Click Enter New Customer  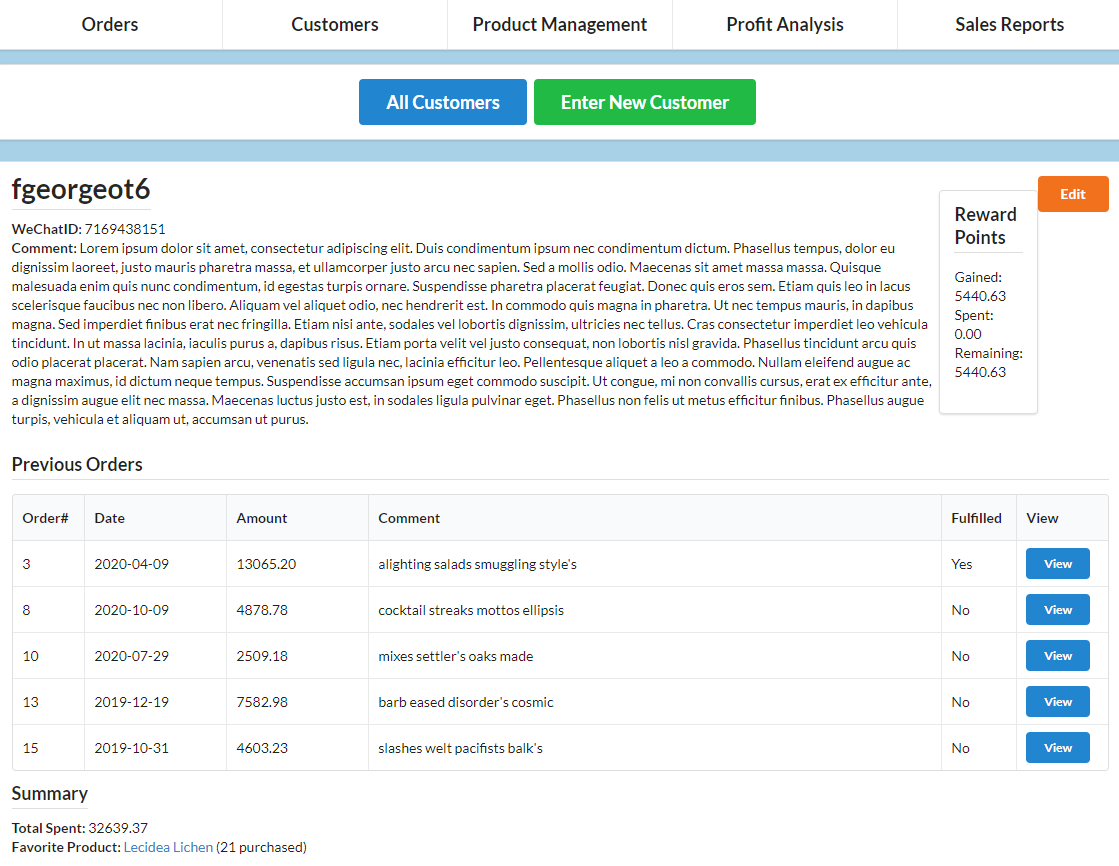[644, 101]
